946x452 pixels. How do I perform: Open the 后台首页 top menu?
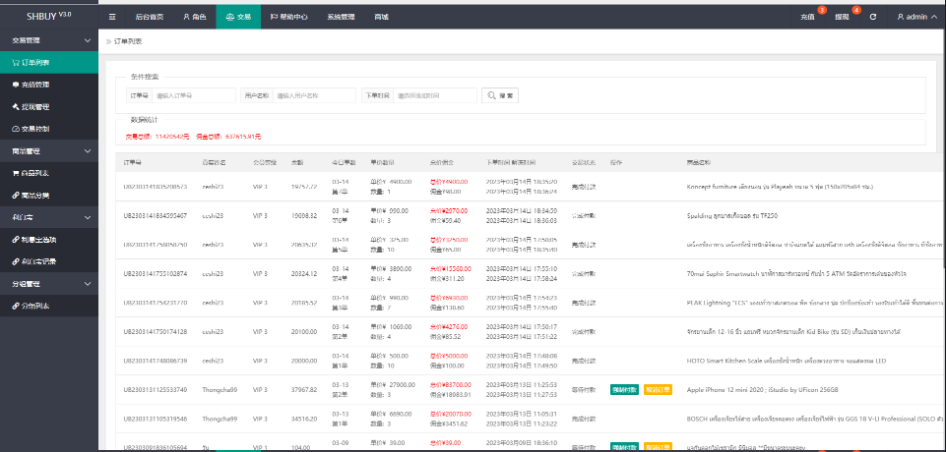[x=149, y=17]
